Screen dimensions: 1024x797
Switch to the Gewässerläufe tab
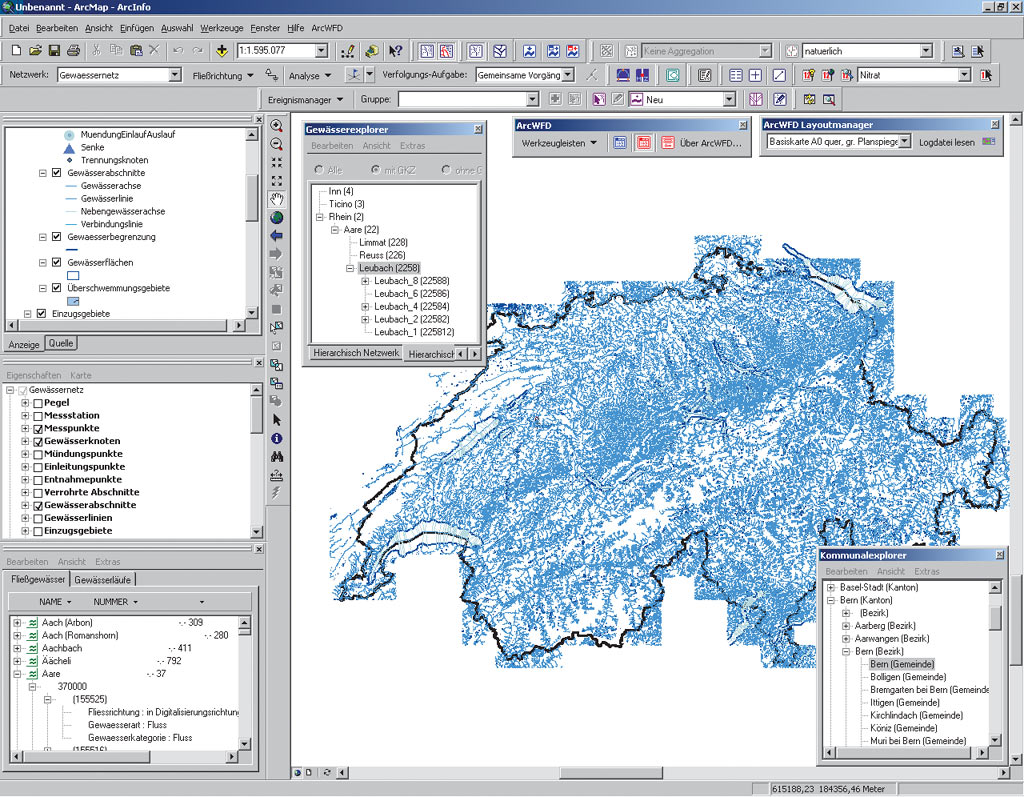point(103,580)
